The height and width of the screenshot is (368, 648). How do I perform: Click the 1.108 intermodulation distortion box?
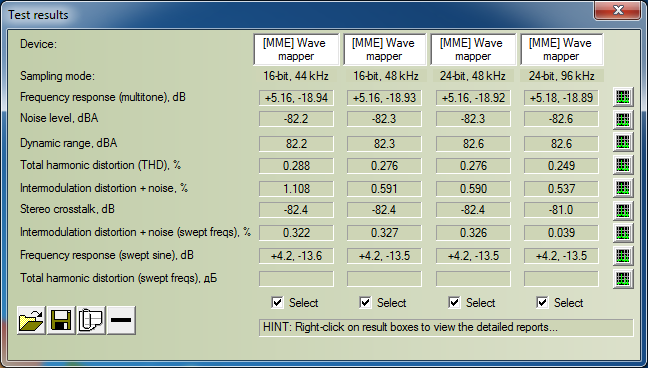click(296, 189)
